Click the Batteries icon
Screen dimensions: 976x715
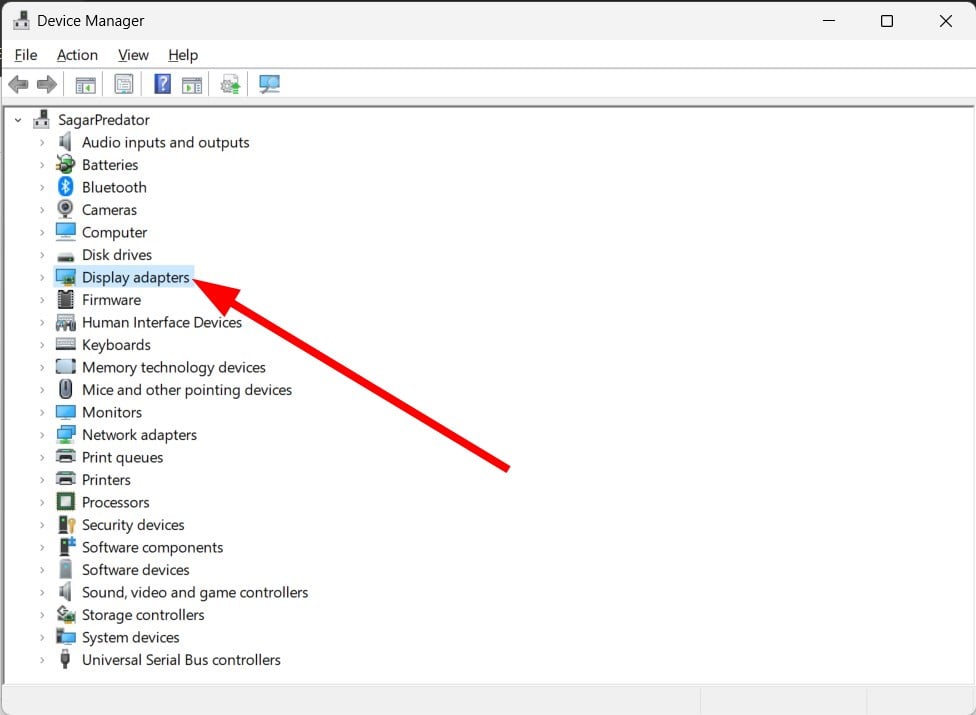click(x=65, y=164)
